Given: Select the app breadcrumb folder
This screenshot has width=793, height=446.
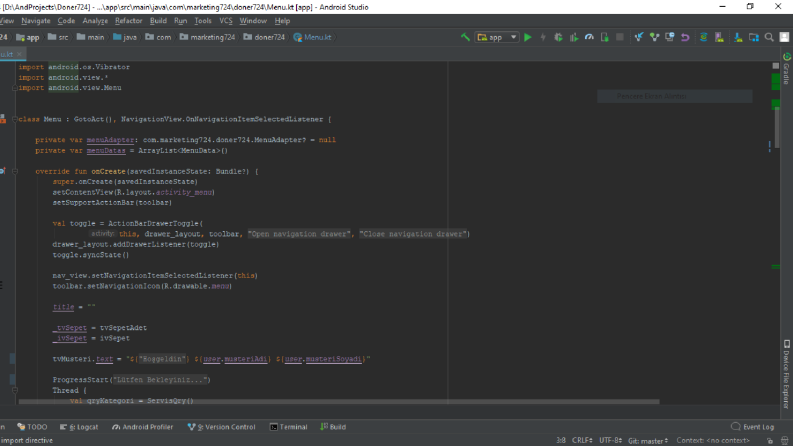Looking at the screenshot, I should (x=28, y=37).
